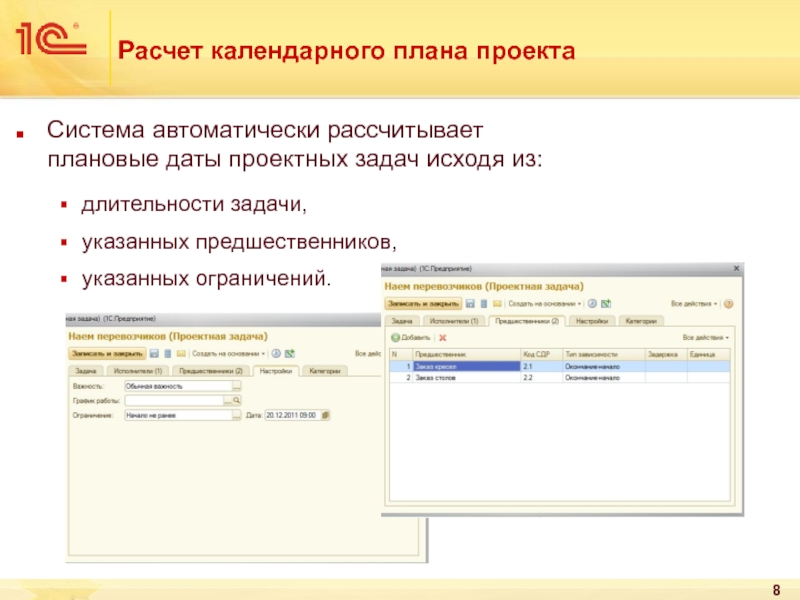Open the Исполнители (1) tab in the predecessors window
800x600 pixels.
(x=455, y=321)
